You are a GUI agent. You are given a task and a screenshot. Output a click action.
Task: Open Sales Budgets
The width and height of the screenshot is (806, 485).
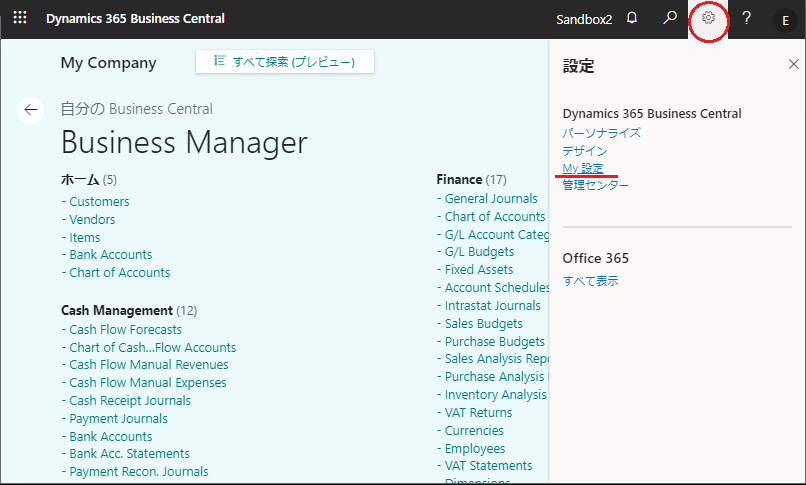[x=483, y=323]
